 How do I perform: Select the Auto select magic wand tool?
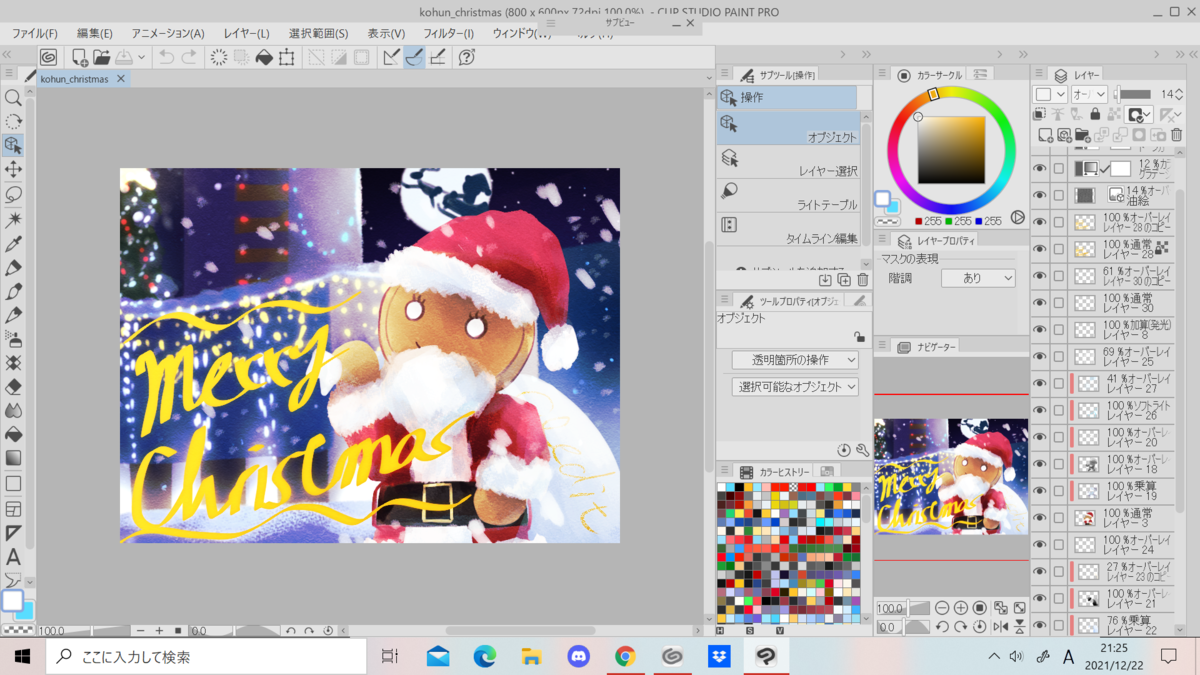pyautogui.click(x=13, y=219)
